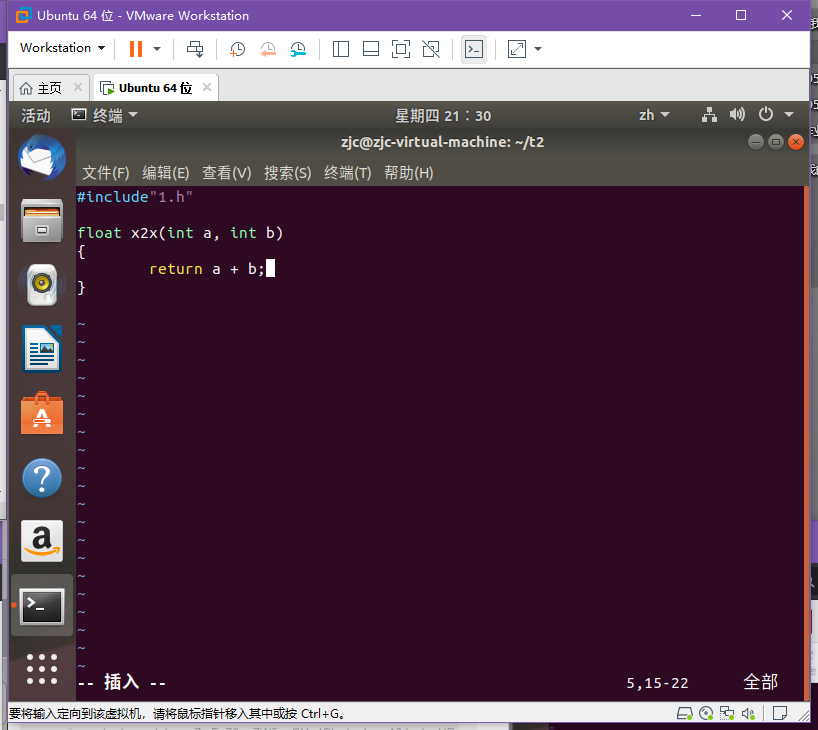Show applications grid in the dock
Viewport: 818px width, 730px height.
42,668
